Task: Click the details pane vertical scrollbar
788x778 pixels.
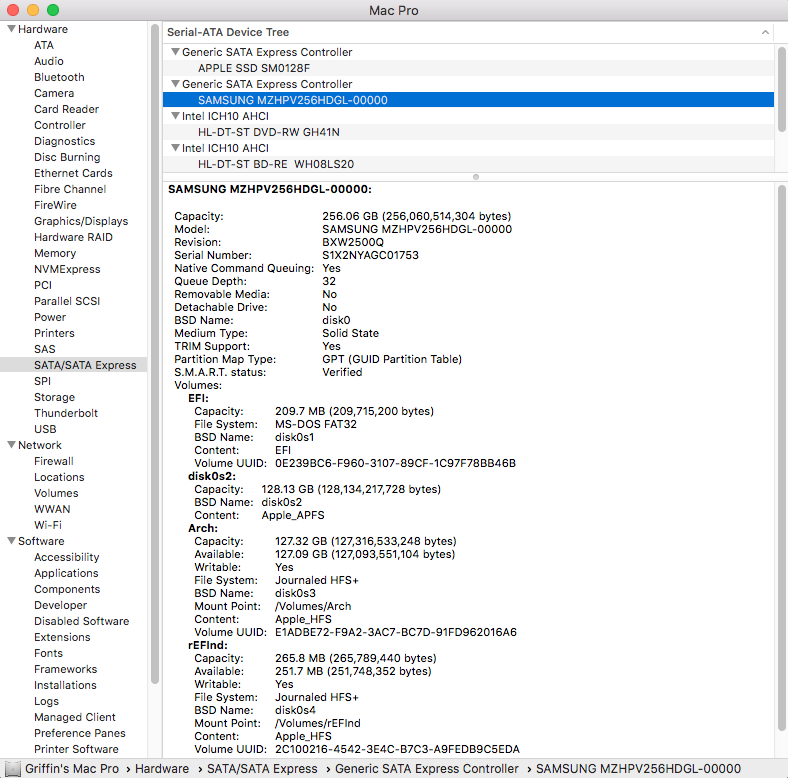Action: point(781,458)
